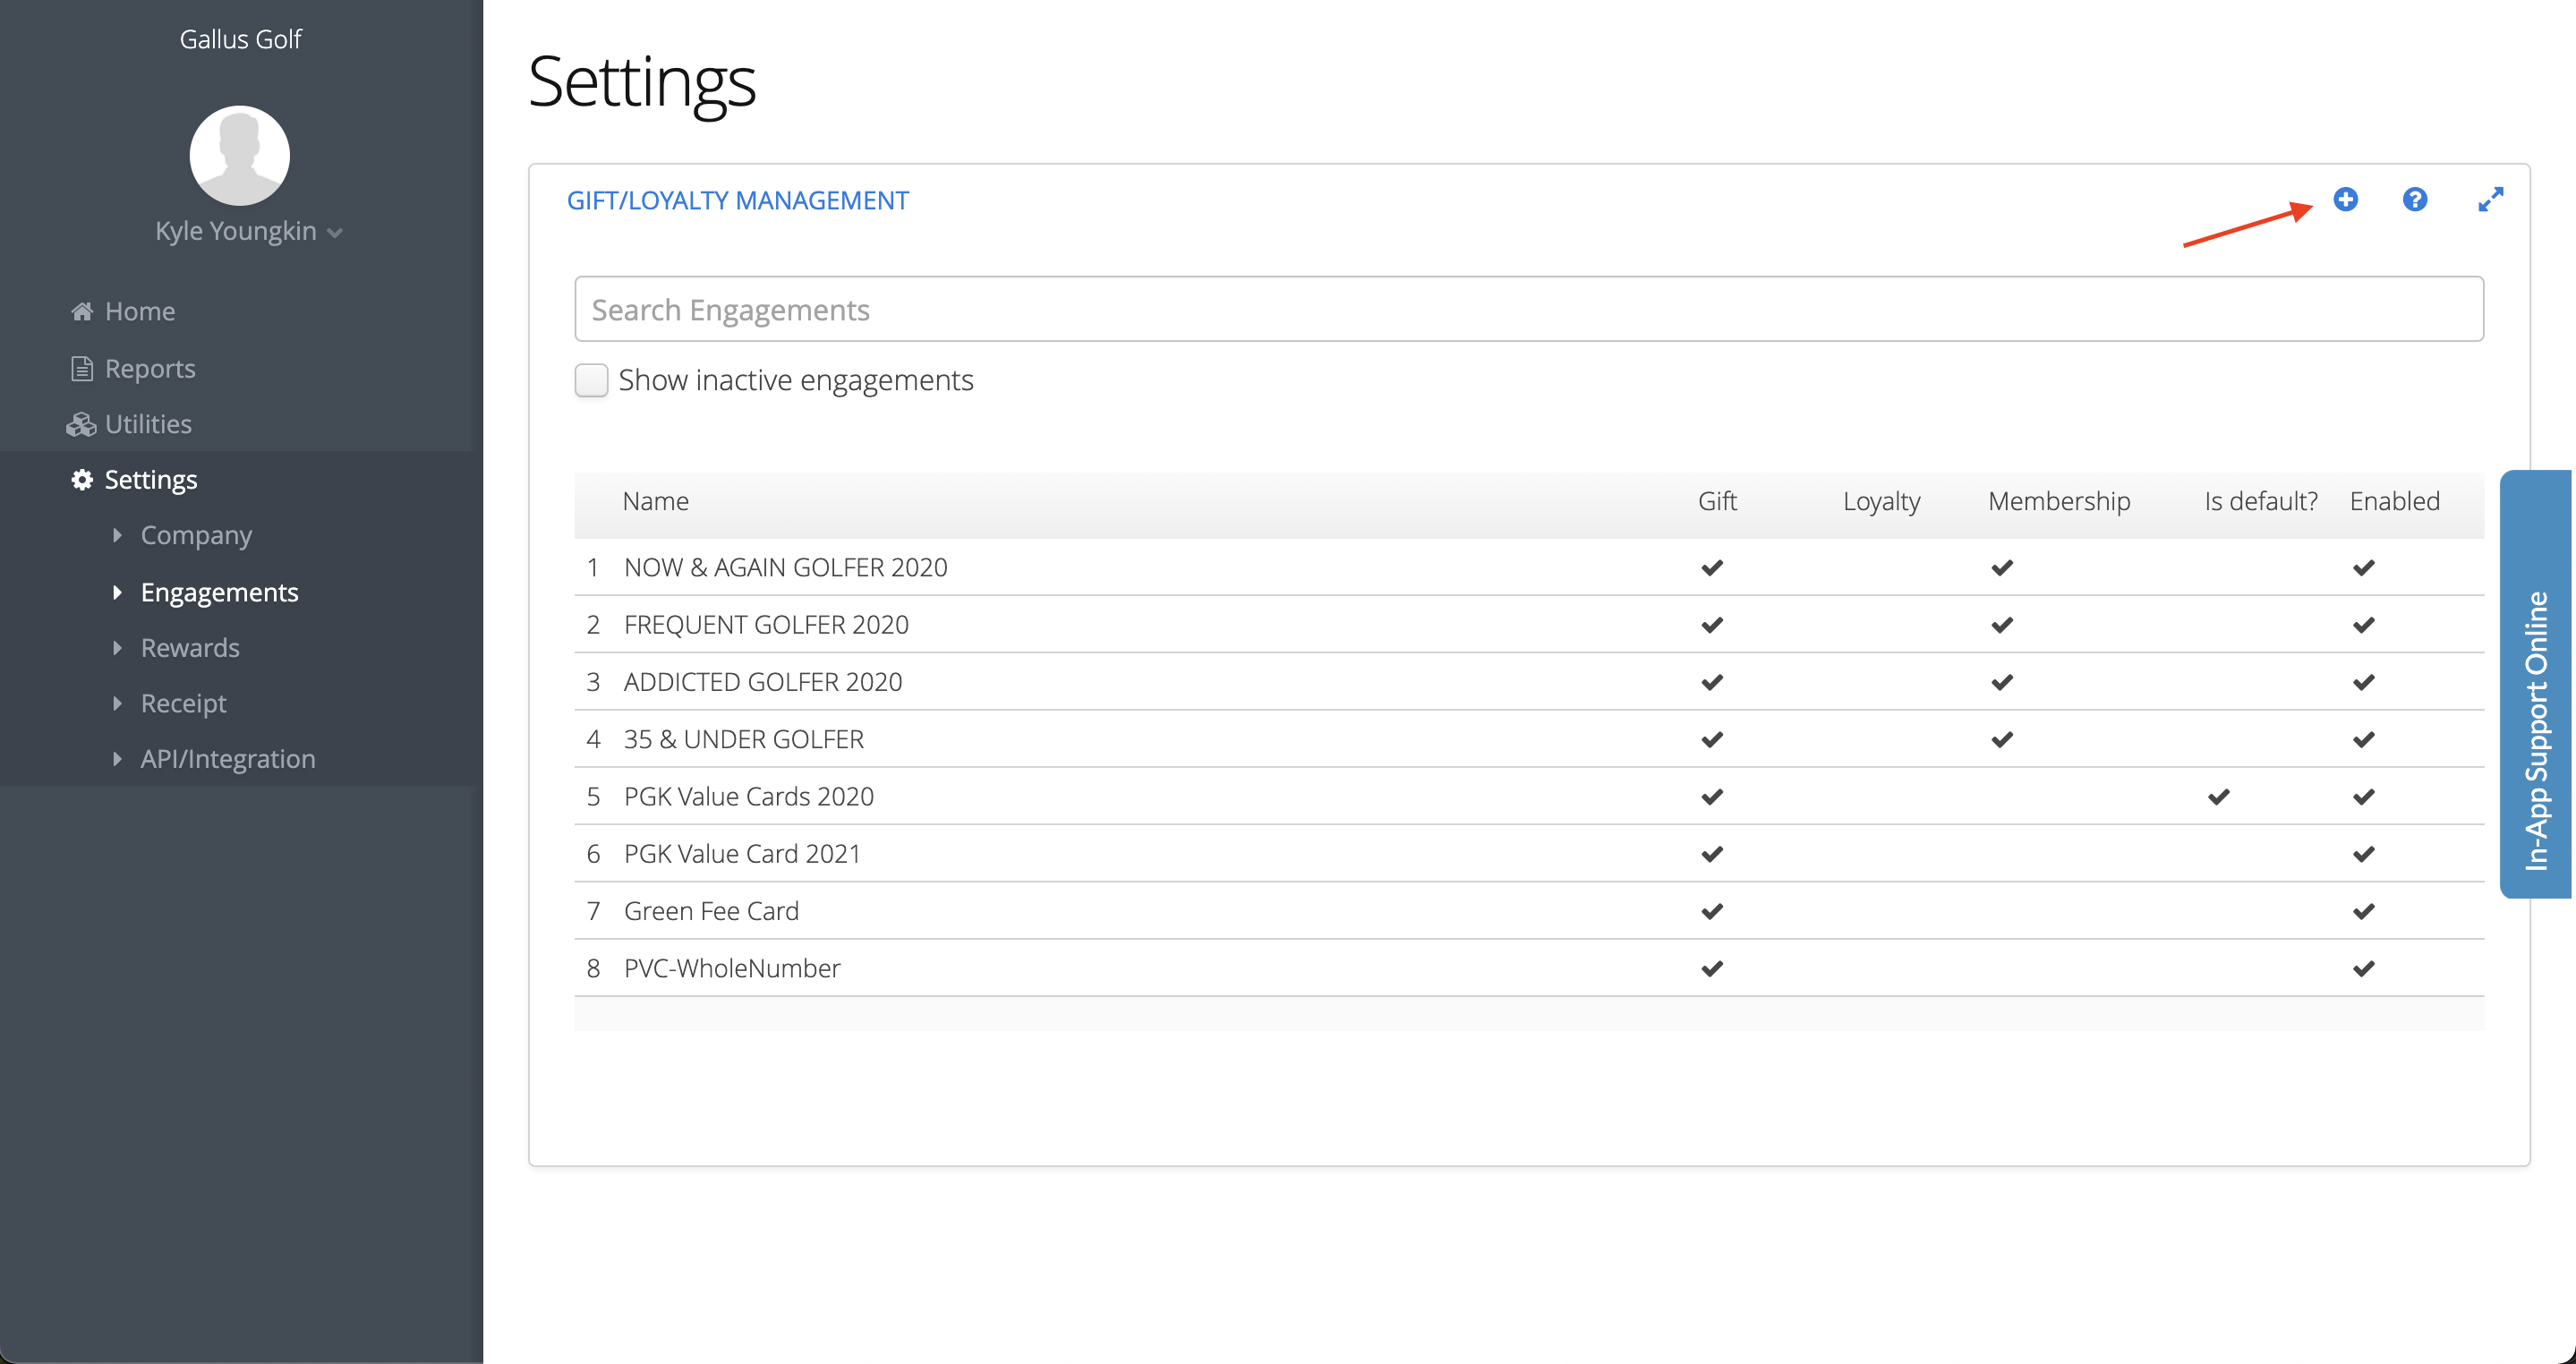The image size is (2576, 1364).
Task: Open the Kyle Youngkin user dropdown
Action: [x=248, y=231]
